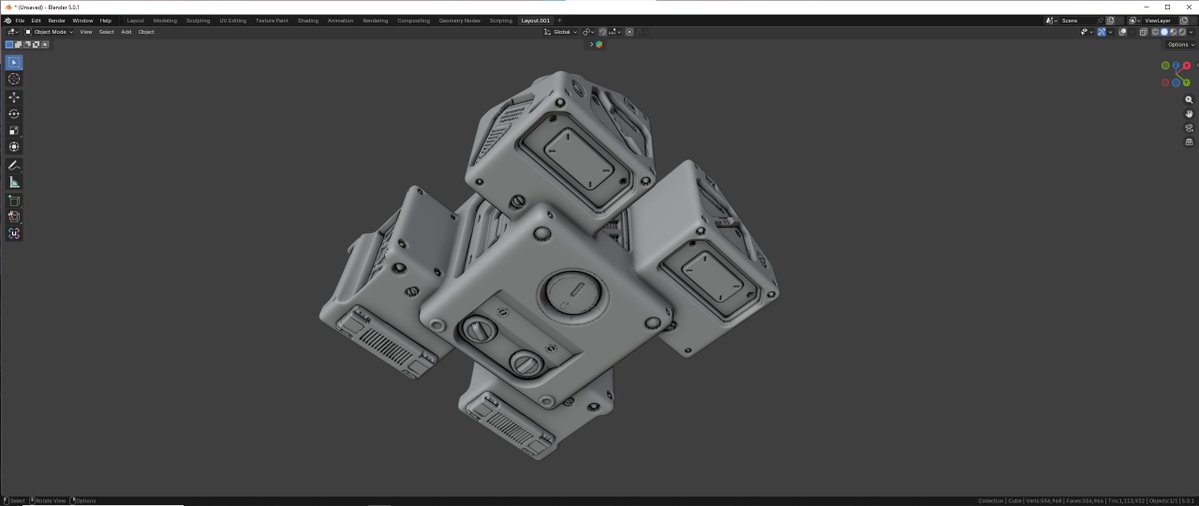1199x506 pixels.
Task: Select the Move tool
Action: [x=14, y=97]
